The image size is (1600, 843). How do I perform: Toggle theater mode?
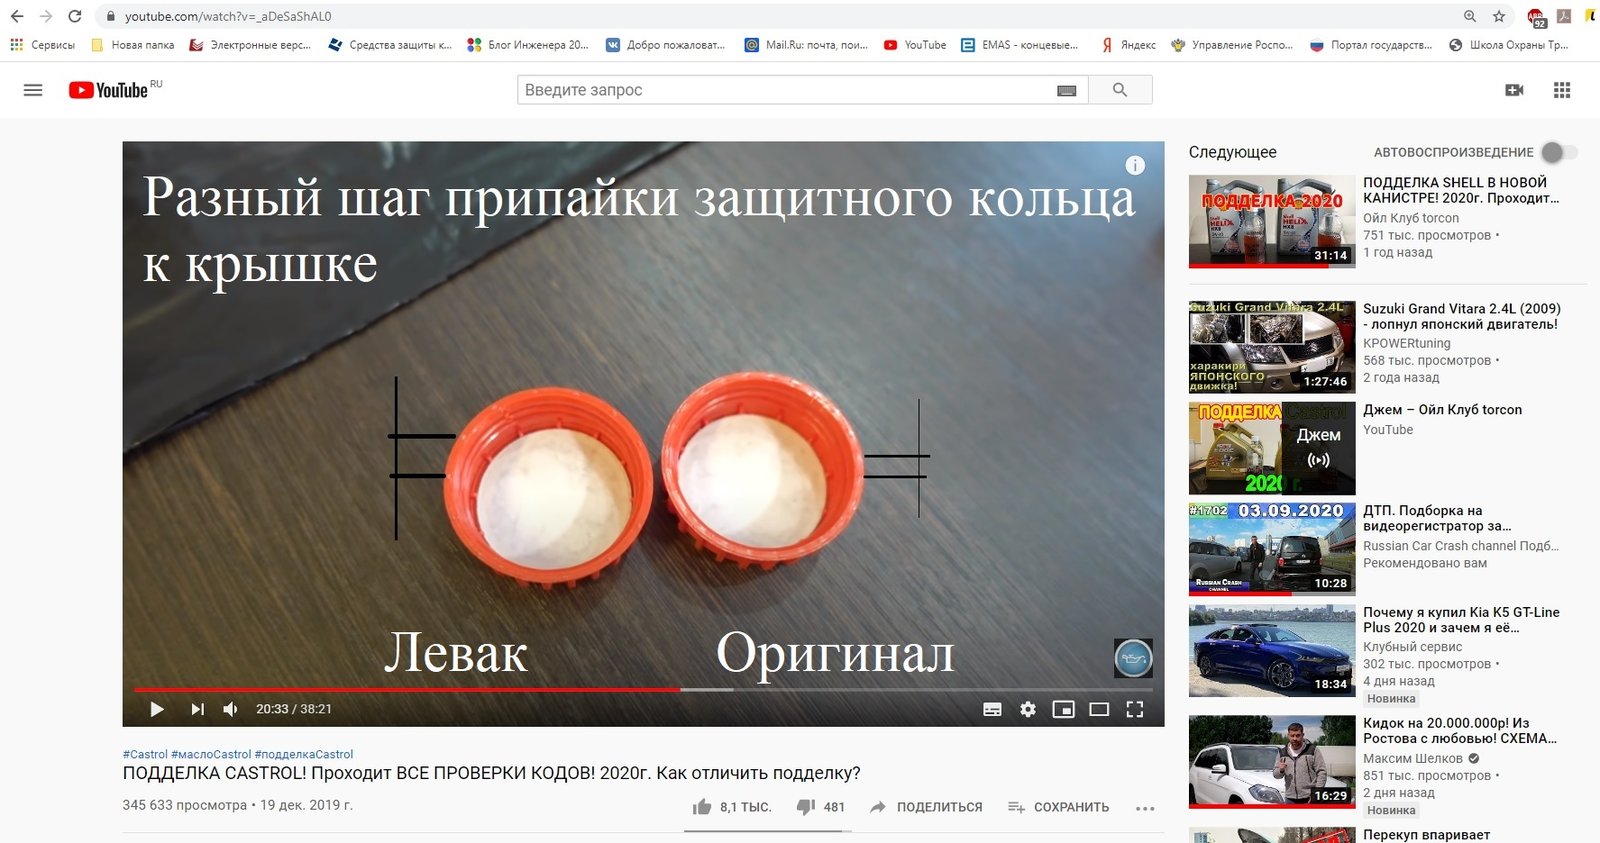click(1099, 709)
